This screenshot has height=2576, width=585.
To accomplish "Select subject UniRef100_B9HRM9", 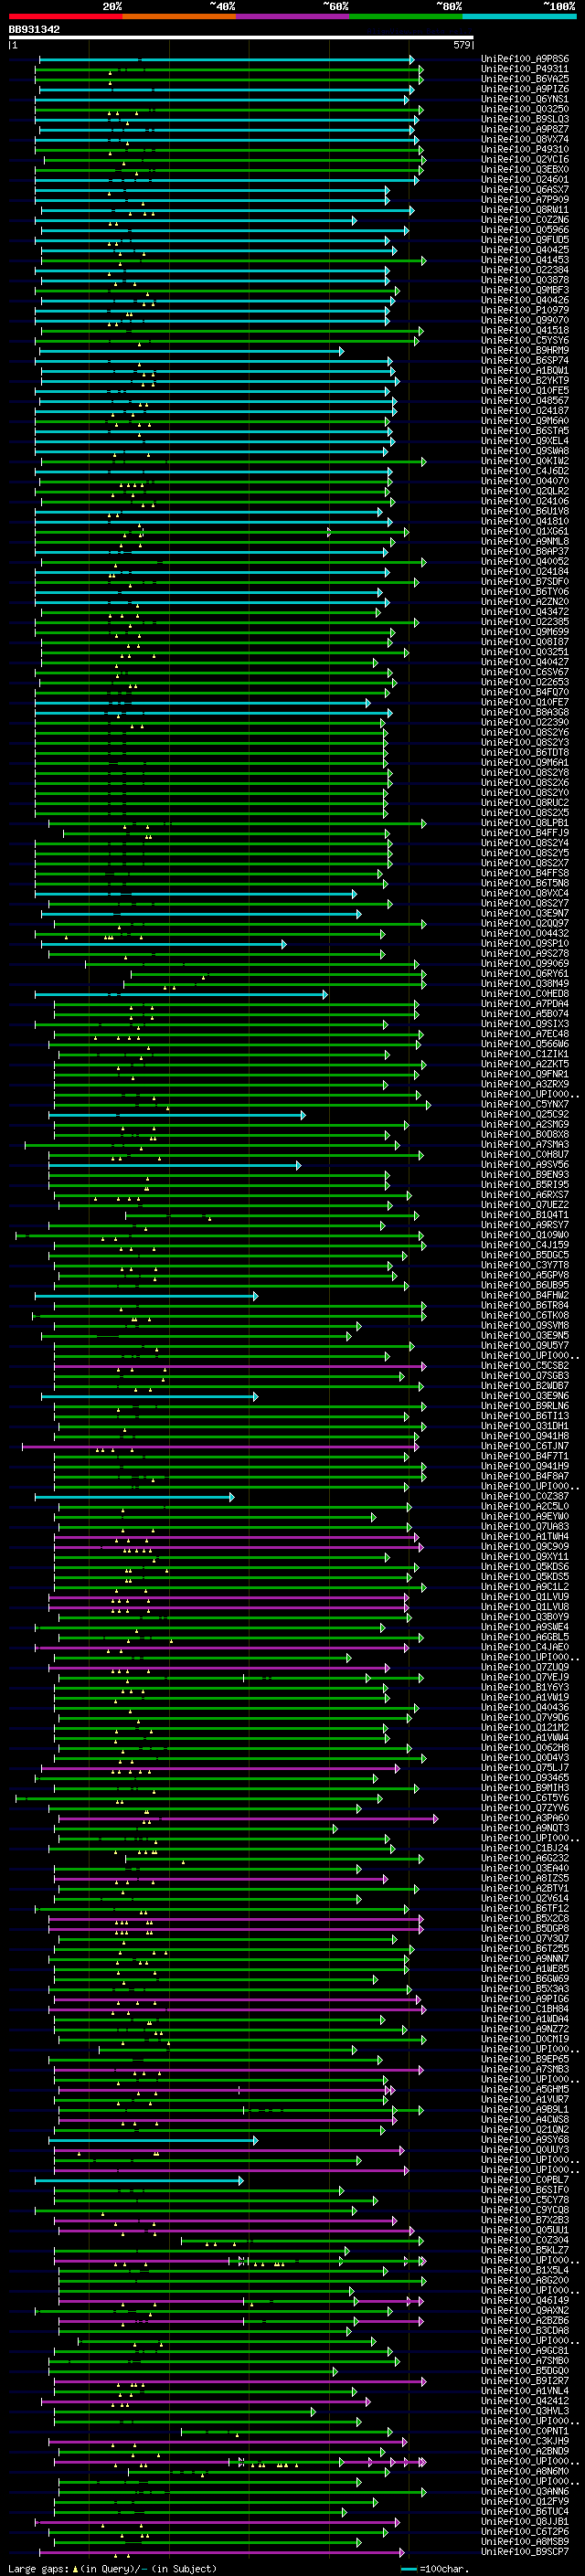I will 525,351.
